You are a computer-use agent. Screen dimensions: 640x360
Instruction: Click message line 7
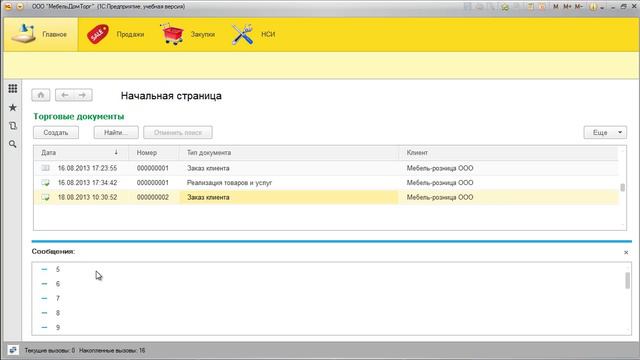coord(58,298)
